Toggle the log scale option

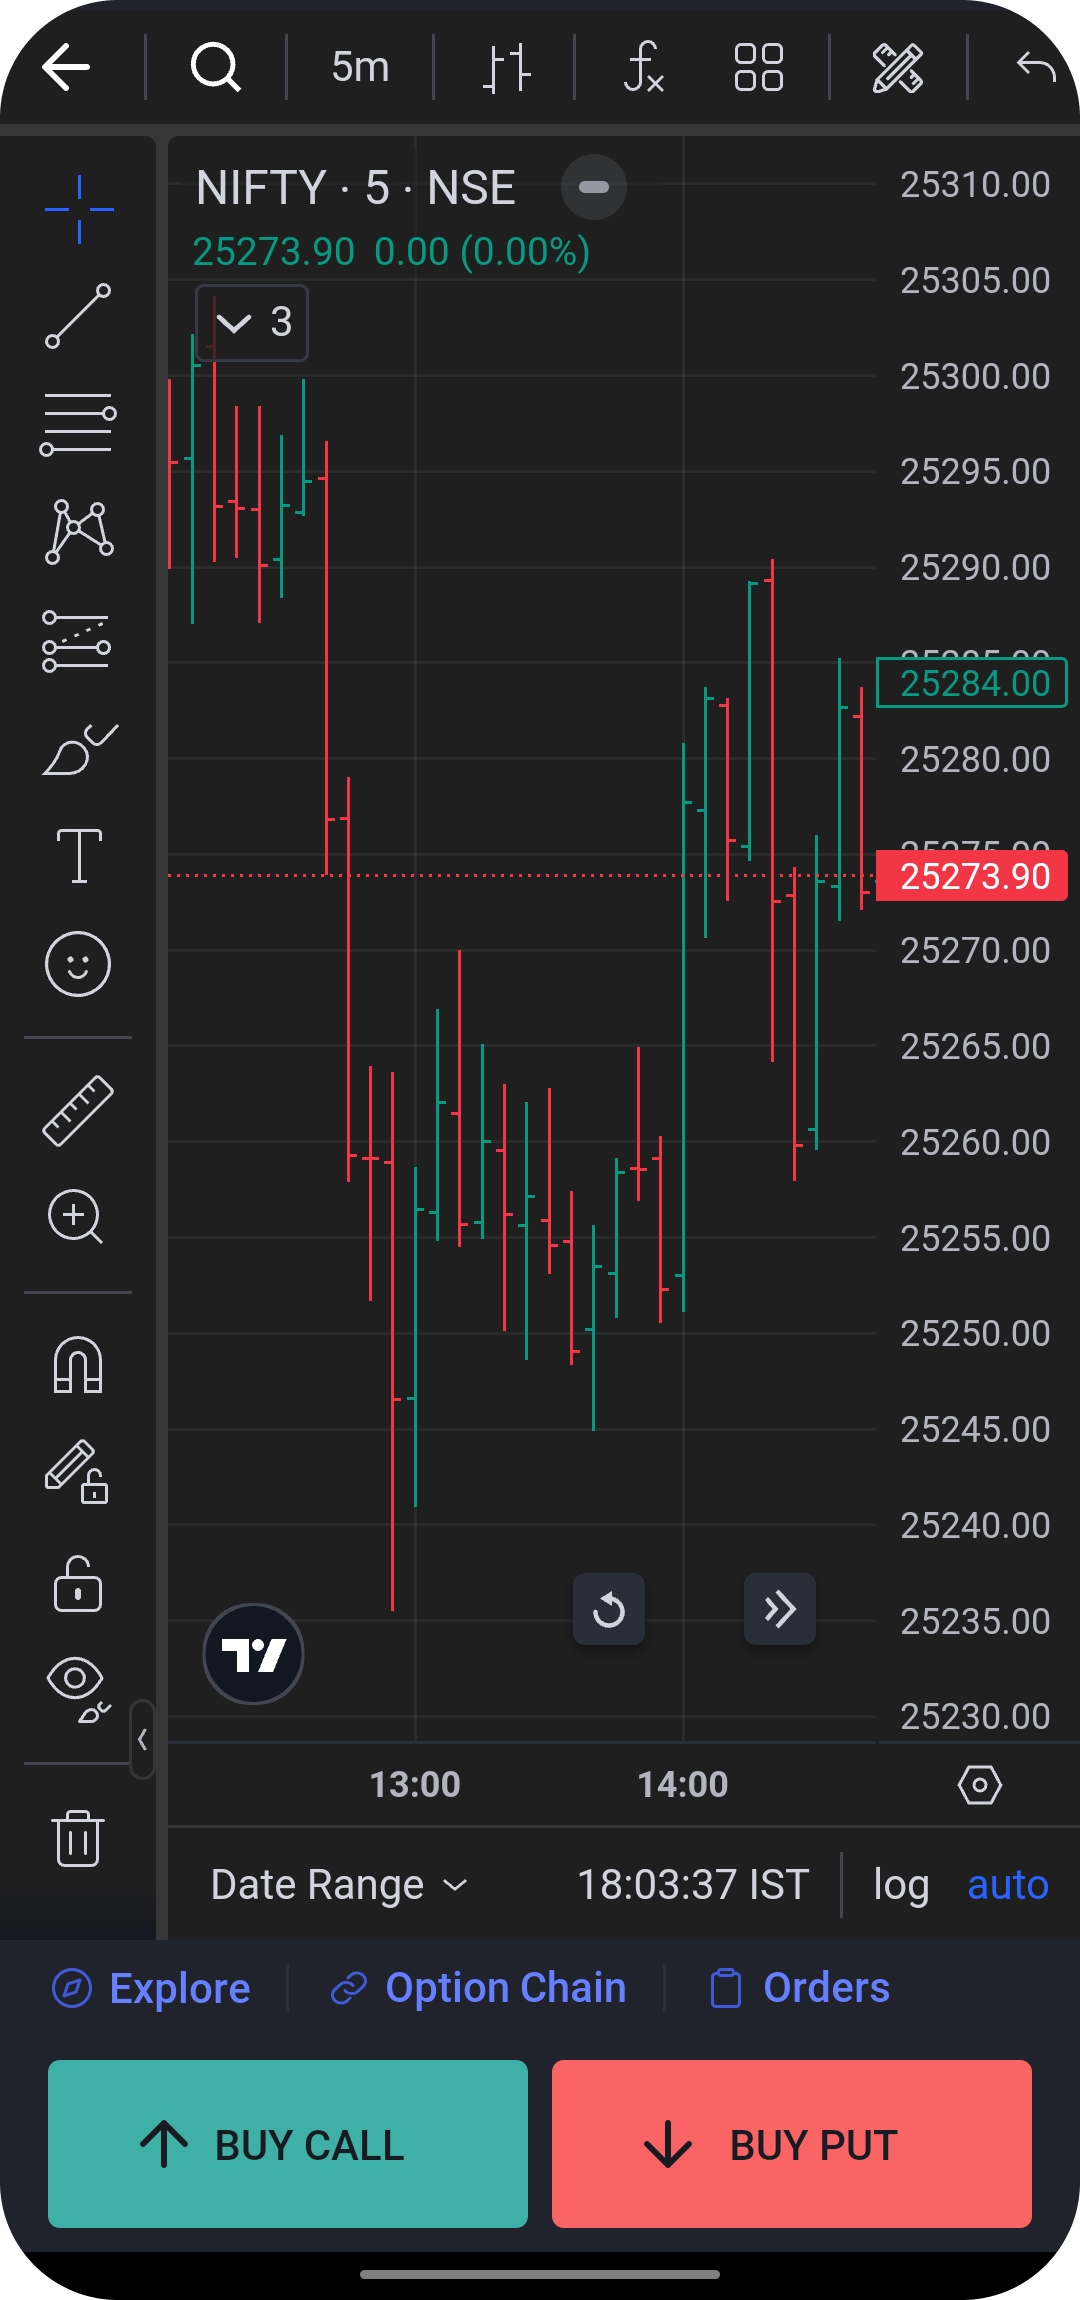pyautogui.click(x=901, y=1885)
